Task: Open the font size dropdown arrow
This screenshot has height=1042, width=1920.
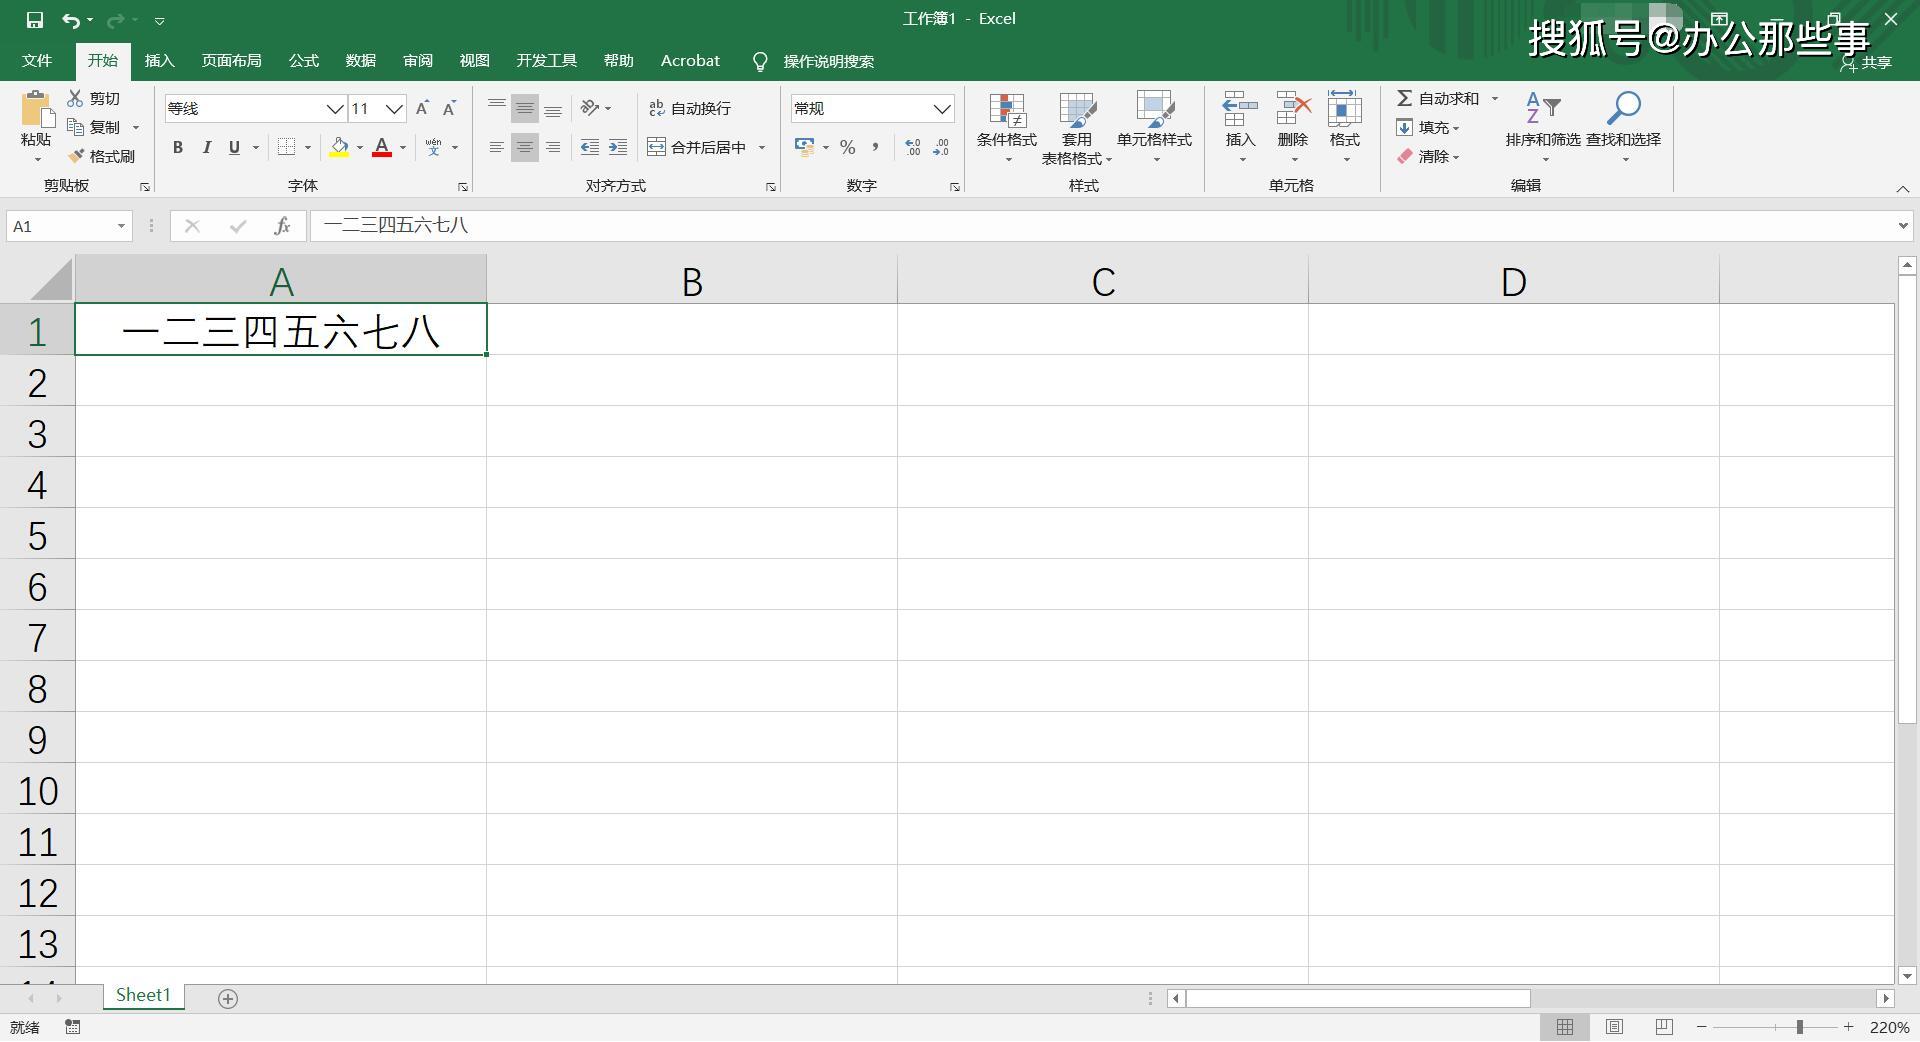Action: pos(394,108)
